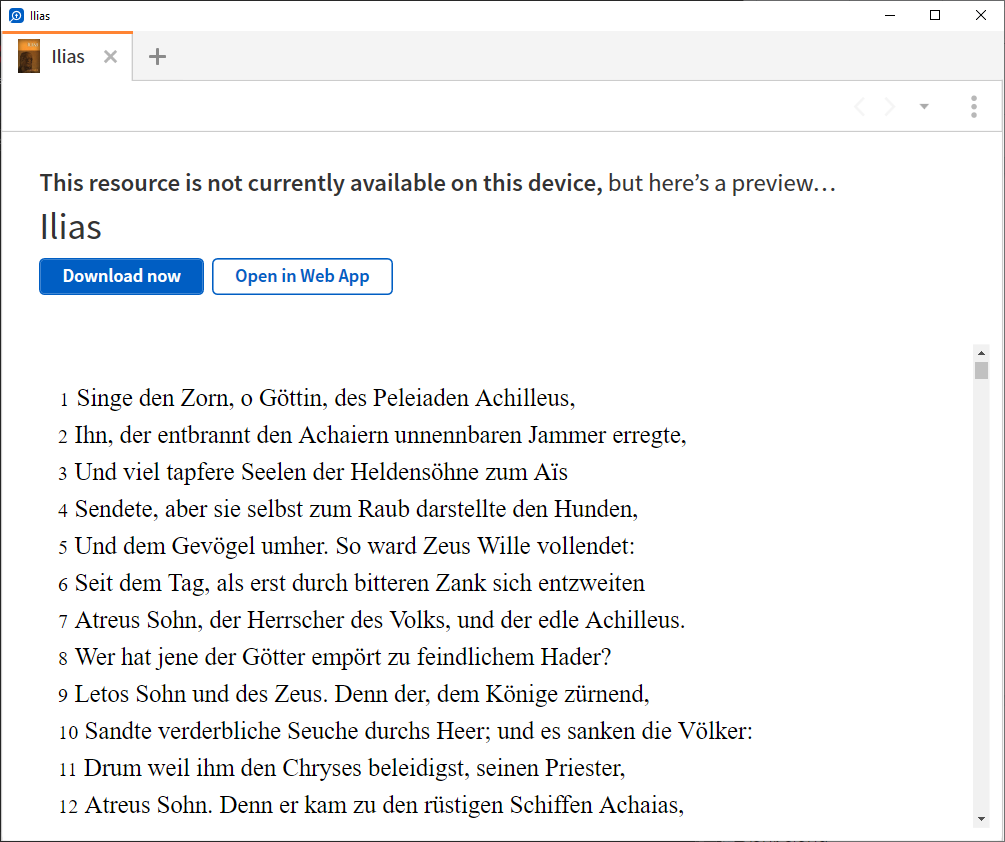Click verse 'Seit dem Tag, als erst'
Viewport: 1005px width, 842px height.
[x=360, y=583]
